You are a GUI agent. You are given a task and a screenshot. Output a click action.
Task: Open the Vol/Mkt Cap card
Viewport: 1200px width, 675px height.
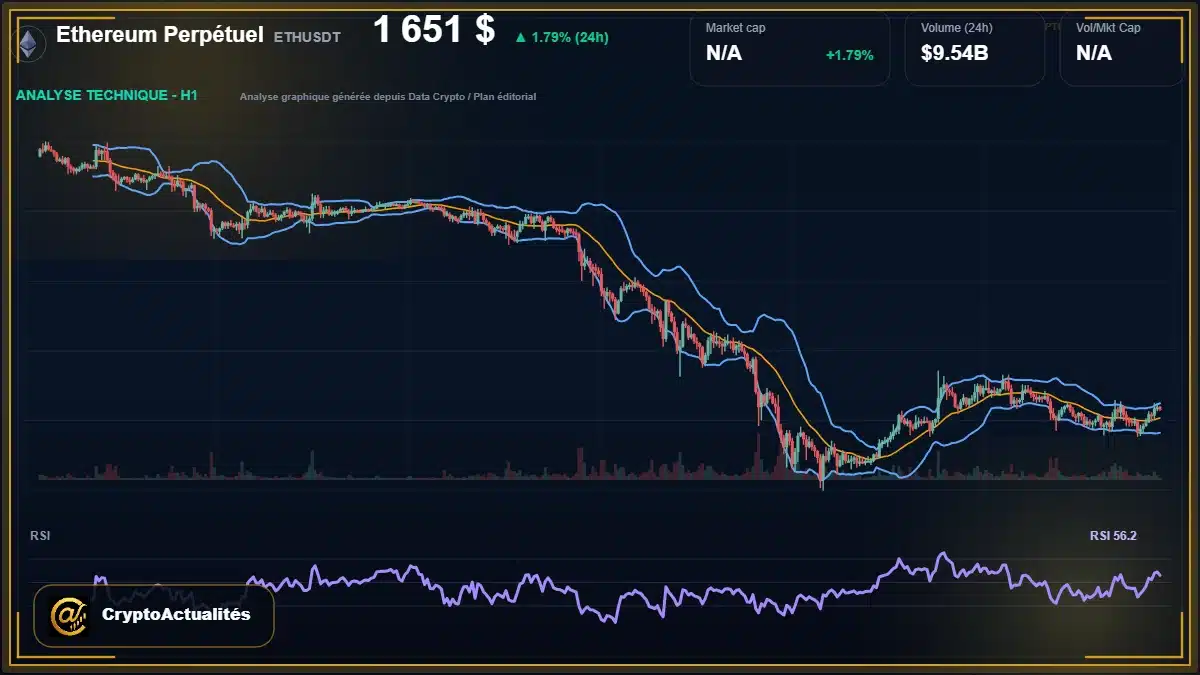pos(1122,49)
